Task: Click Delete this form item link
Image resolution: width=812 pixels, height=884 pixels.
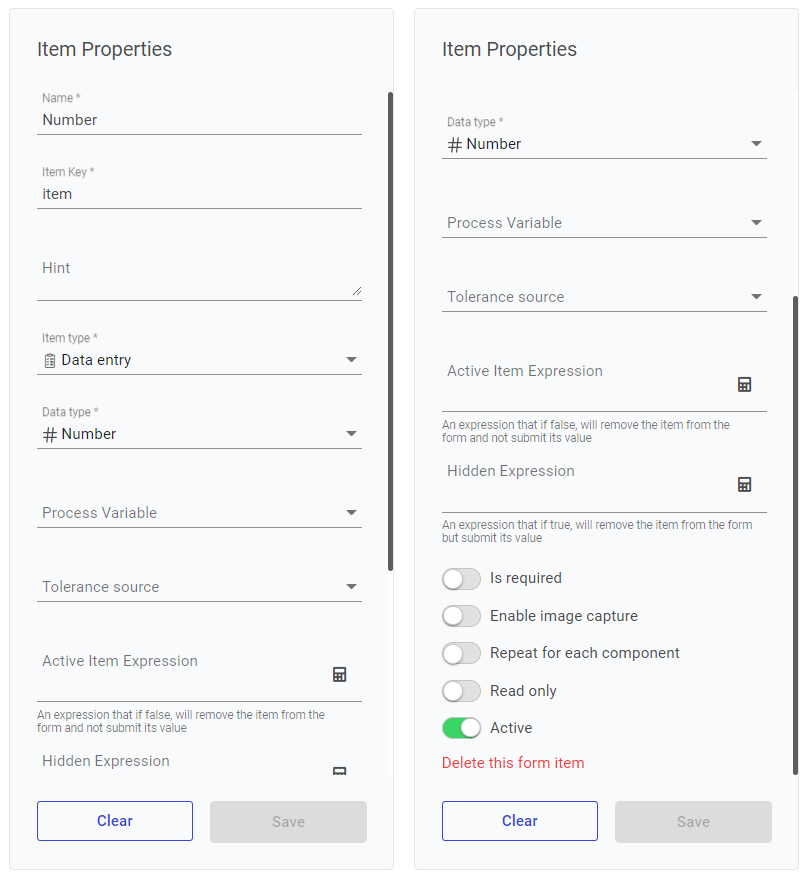Action: pos(513,763)
